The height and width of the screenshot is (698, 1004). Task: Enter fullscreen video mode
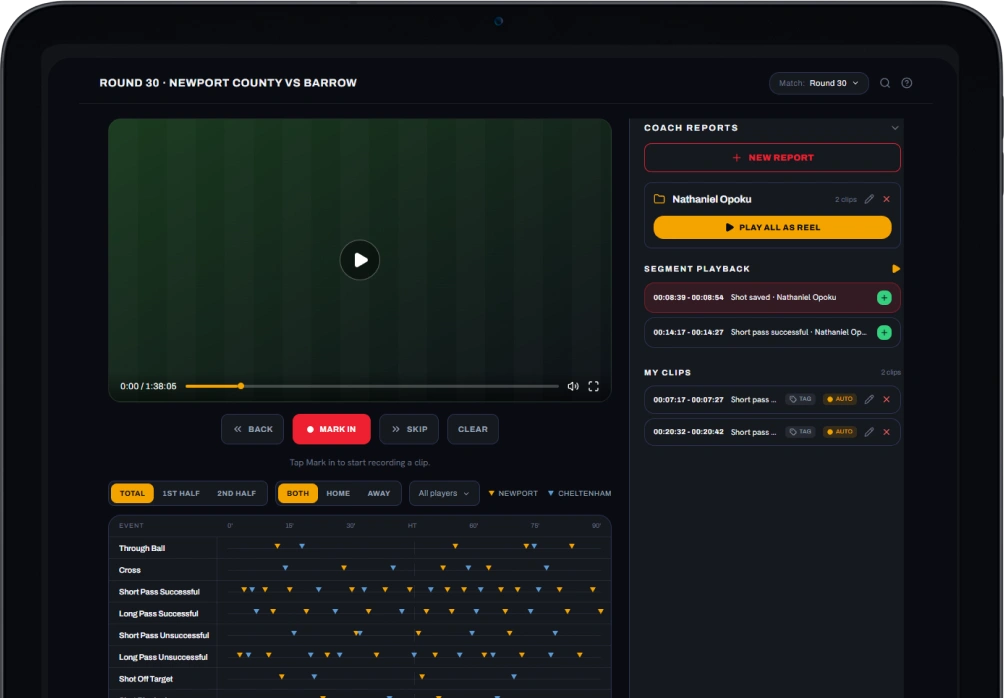point(594,386)
